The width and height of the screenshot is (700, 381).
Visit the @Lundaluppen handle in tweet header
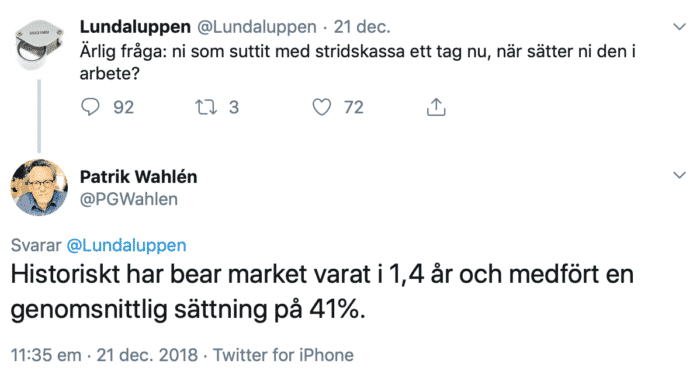click(257, 27)
